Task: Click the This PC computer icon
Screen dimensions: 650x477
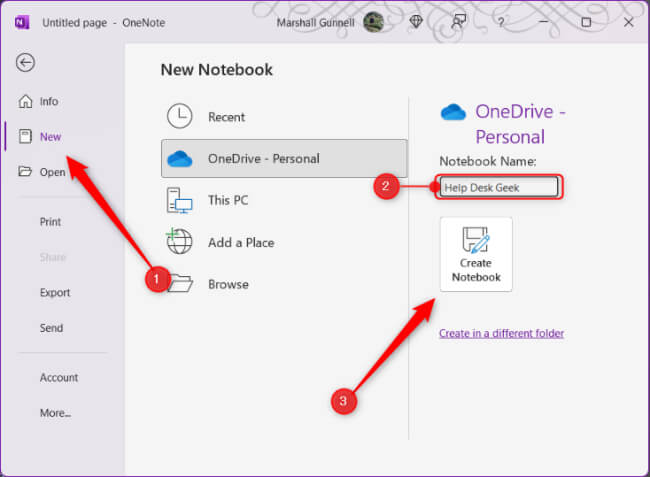Action: tap(179, 201)
